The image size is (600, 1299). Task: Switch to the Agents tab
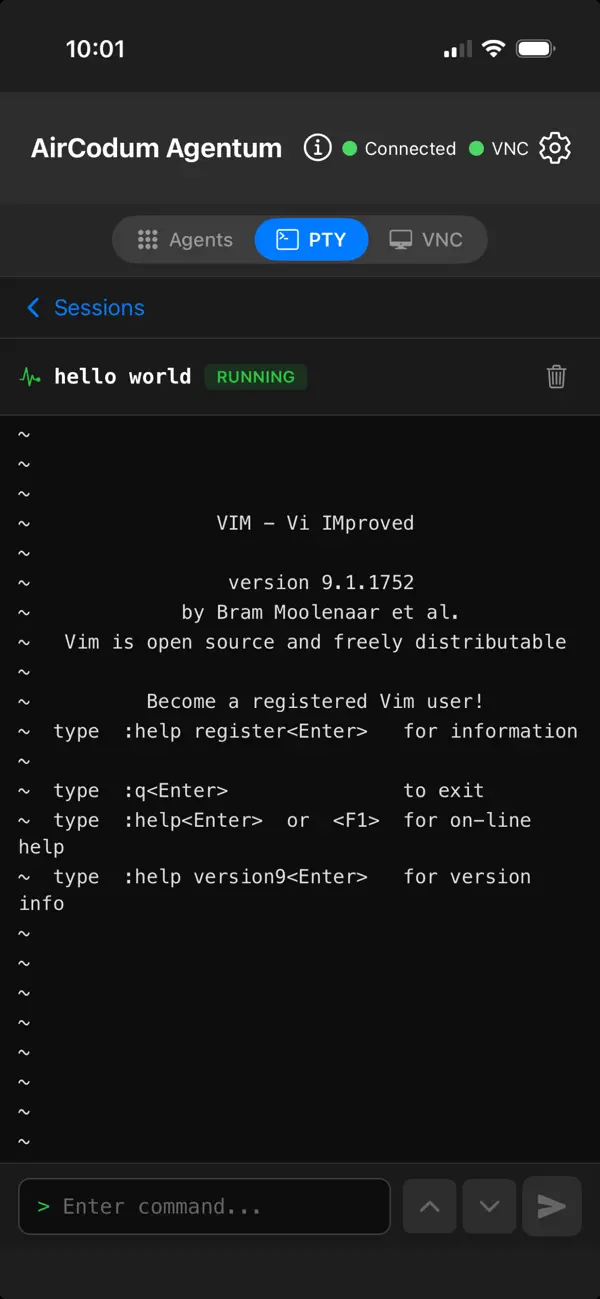[x=185, y=240]
